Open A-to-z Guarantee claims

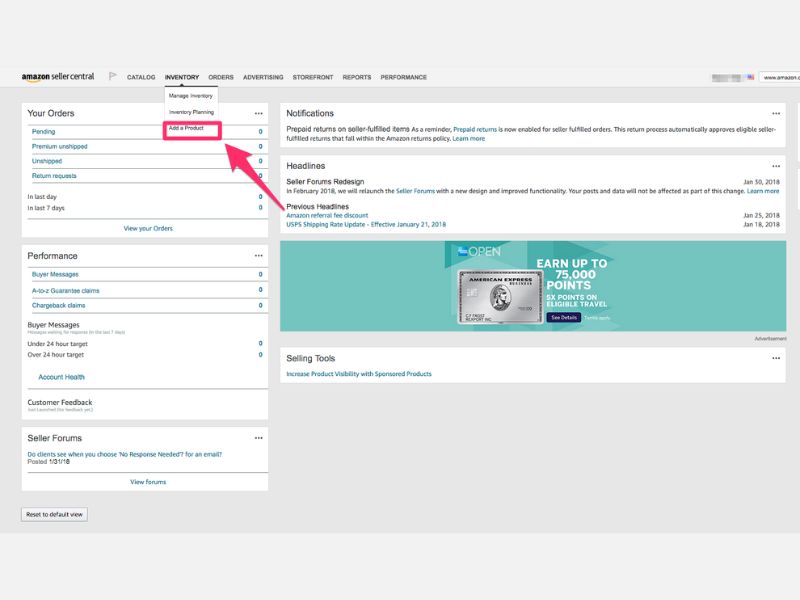click(66, 291)
